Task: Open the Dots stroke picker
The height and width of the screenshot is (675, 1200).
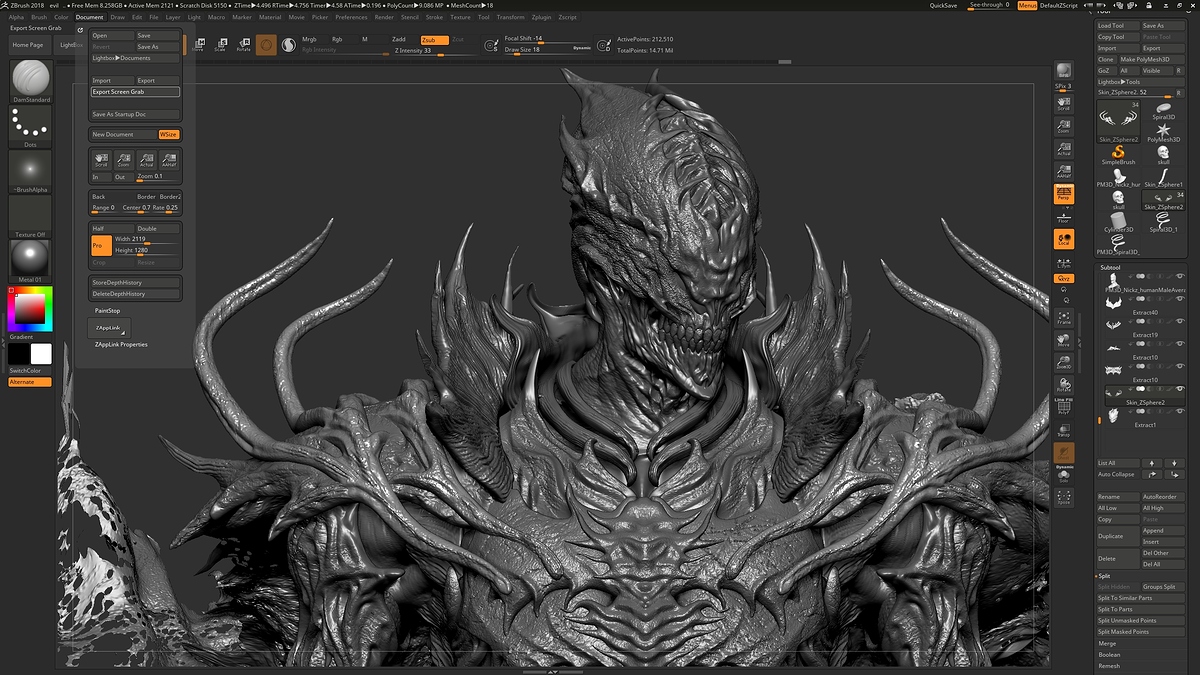Action: tap(30, 125)
